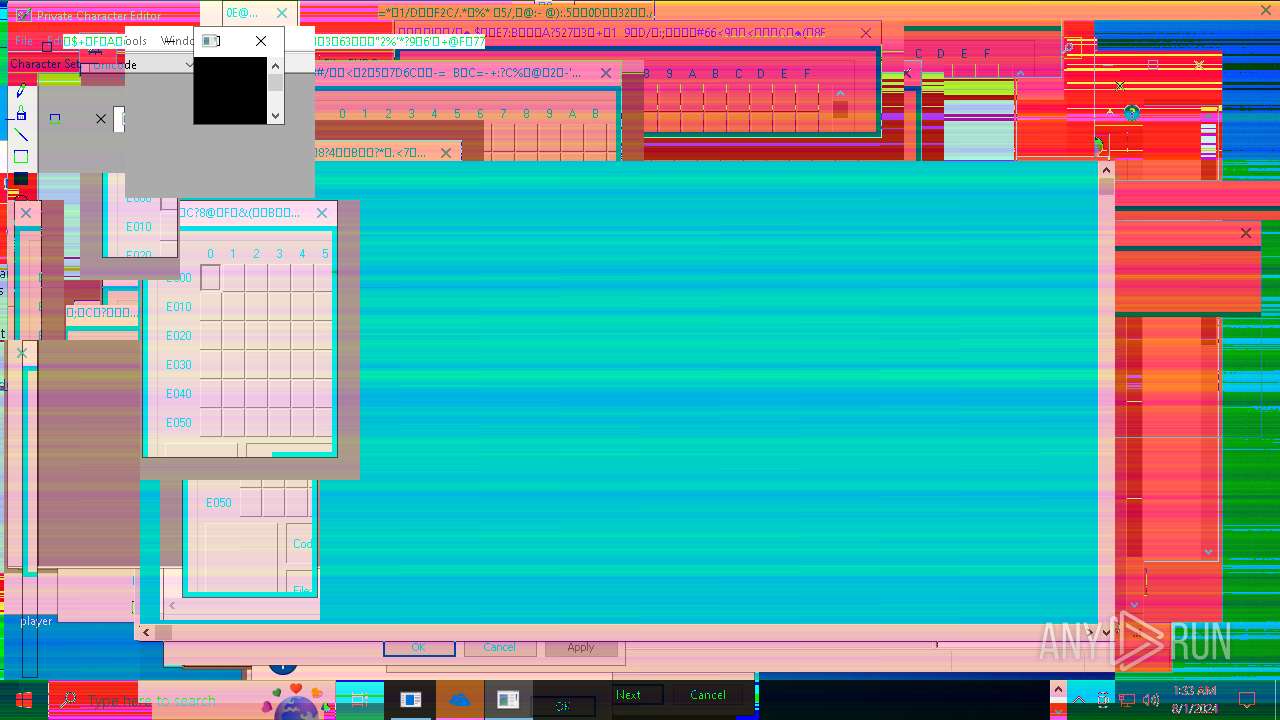Image resolution: width=1280 pixels, height=720 pixels.
Task: Click the up arrow of the large vertical scrollbar
Action: point(1106,170)
